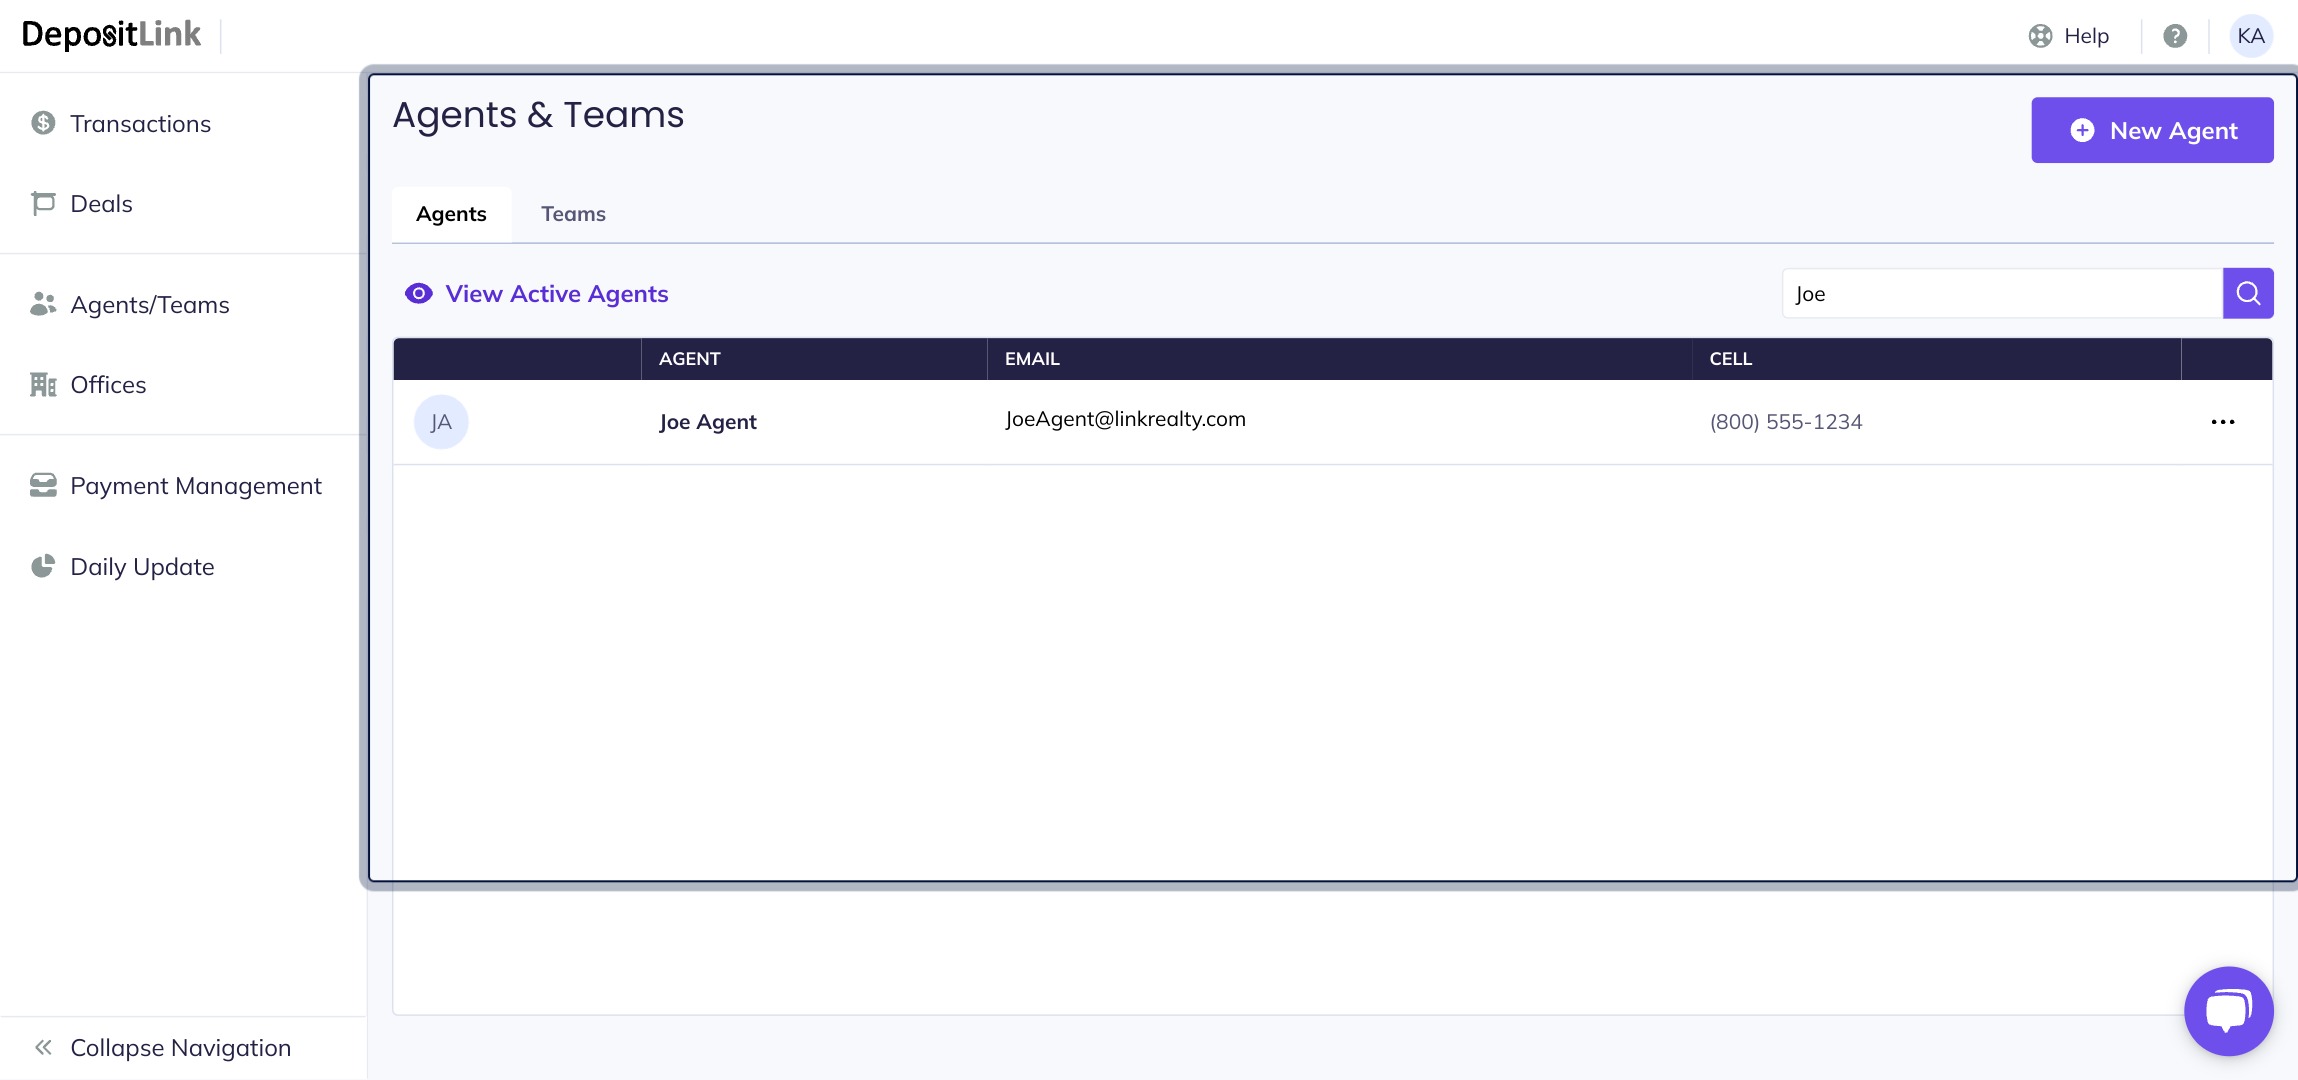Click the Agents/Teams people icon
The height and width of the screenshot is (1080, 2298).
click(43, 304)
